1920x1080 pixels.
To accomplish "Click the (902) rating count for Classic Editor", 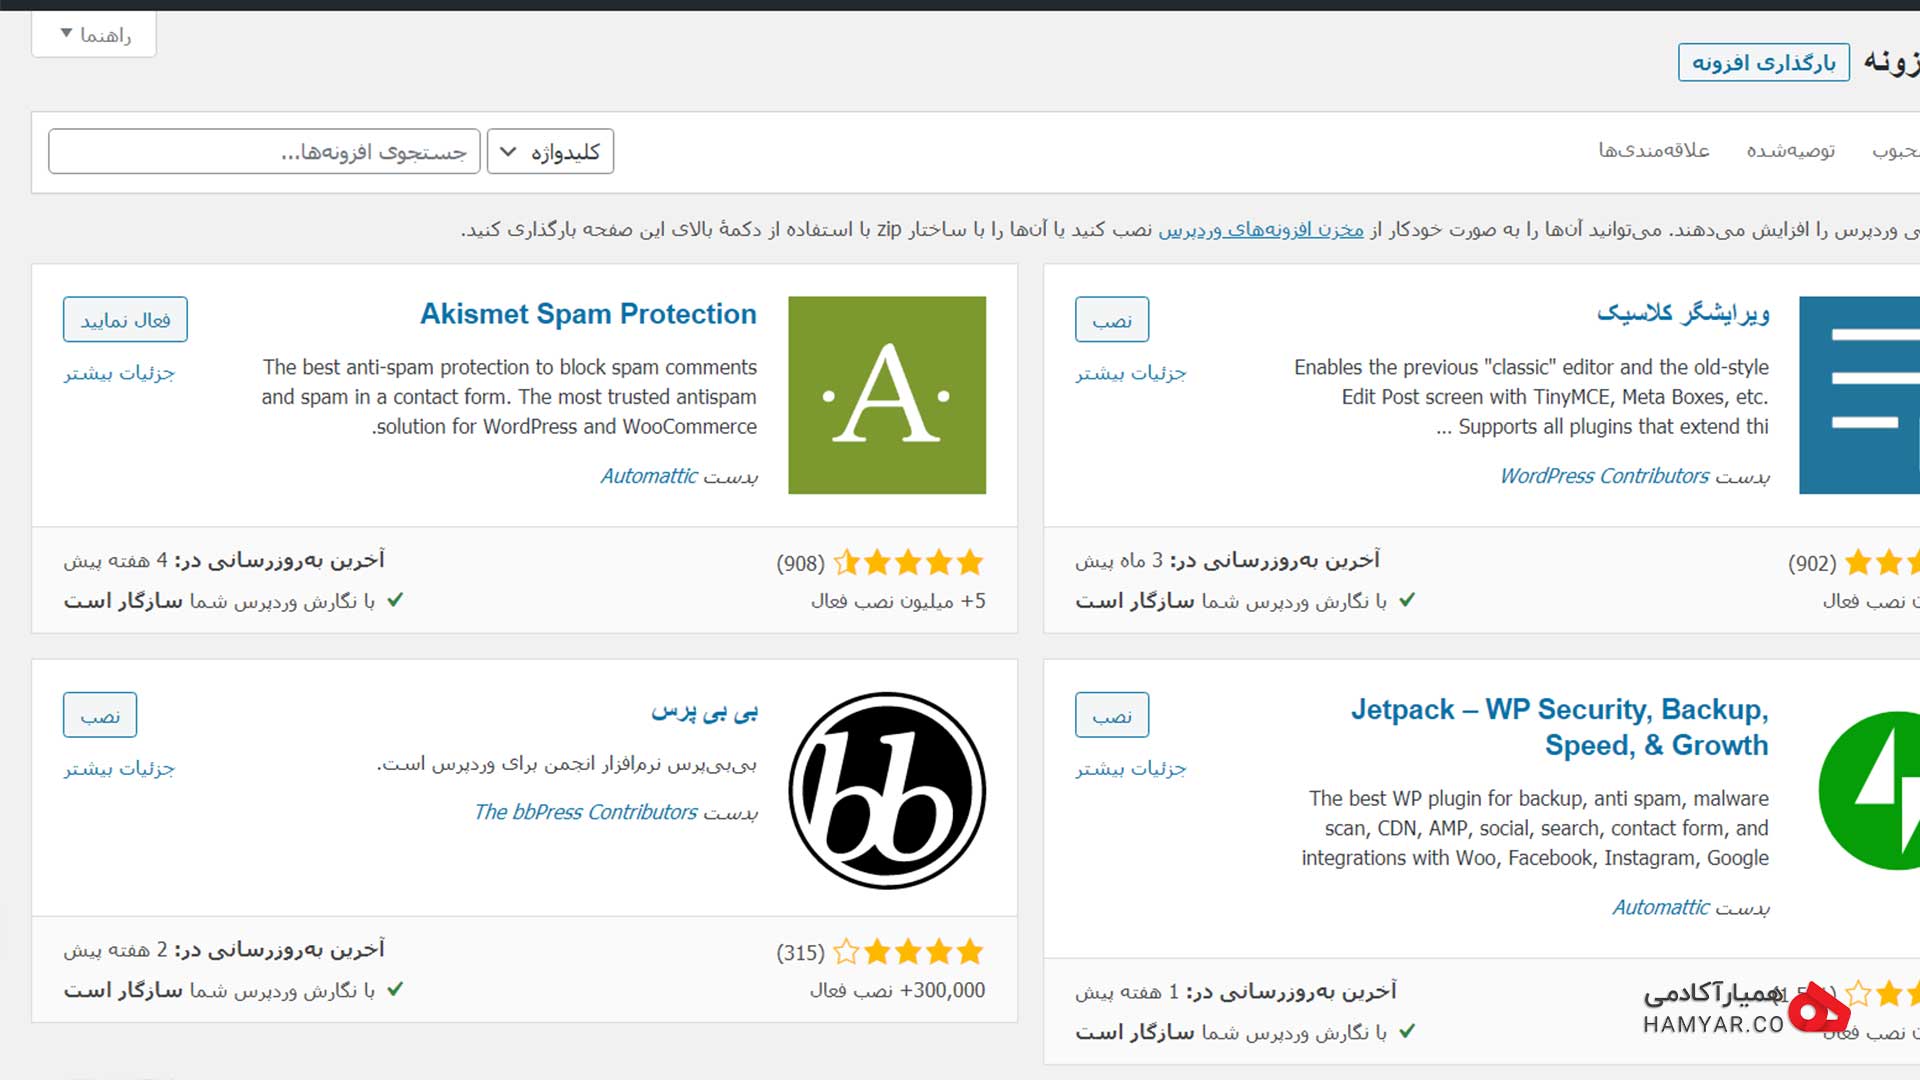I will [x=1813, y=563].
